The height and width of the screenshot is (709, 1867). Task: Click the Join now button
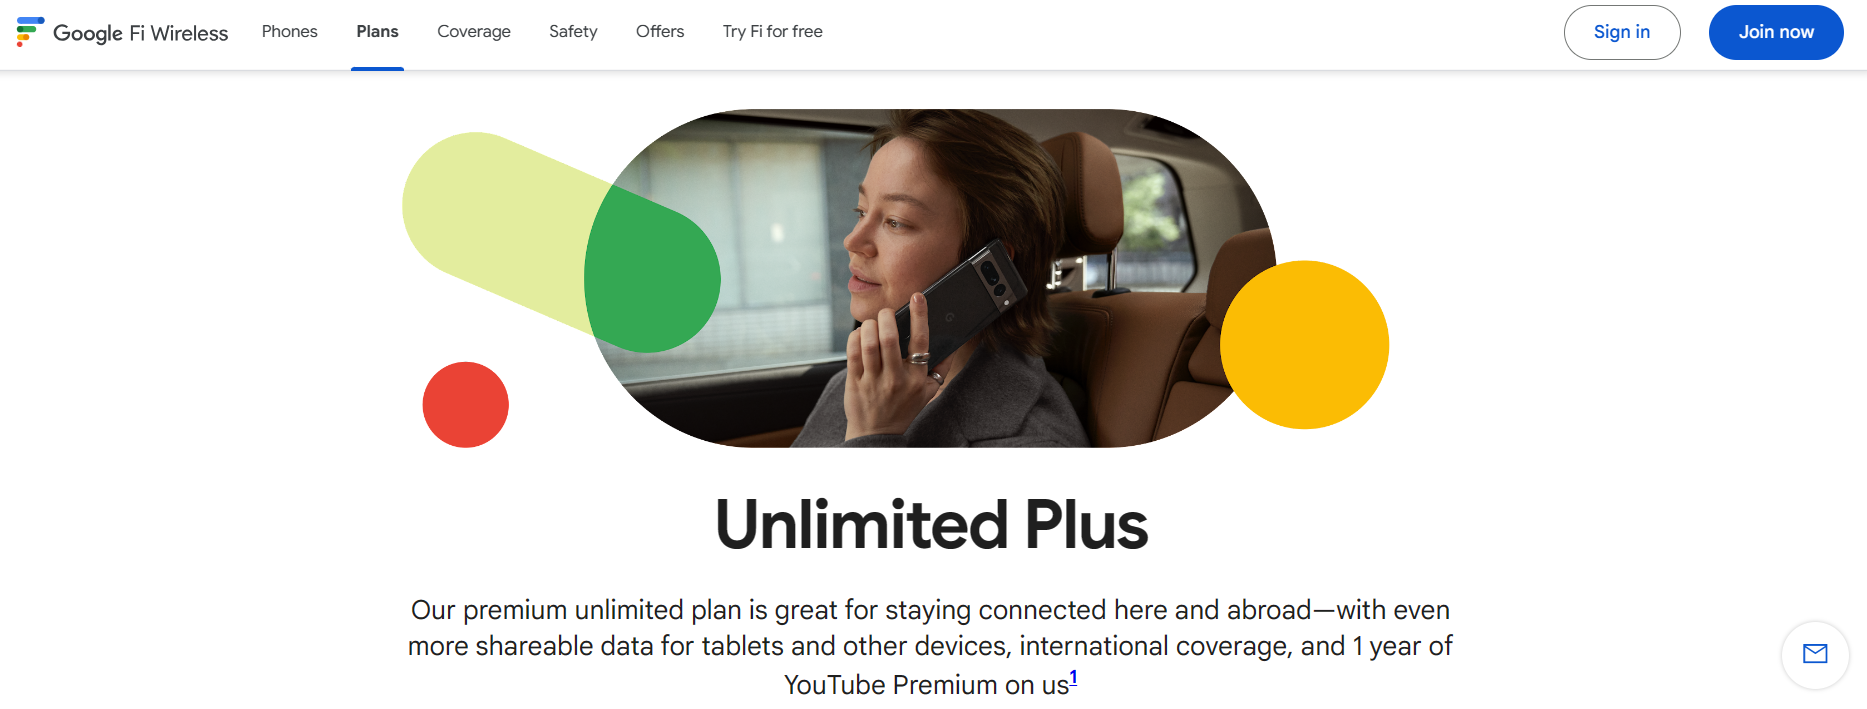point(1776,32)
